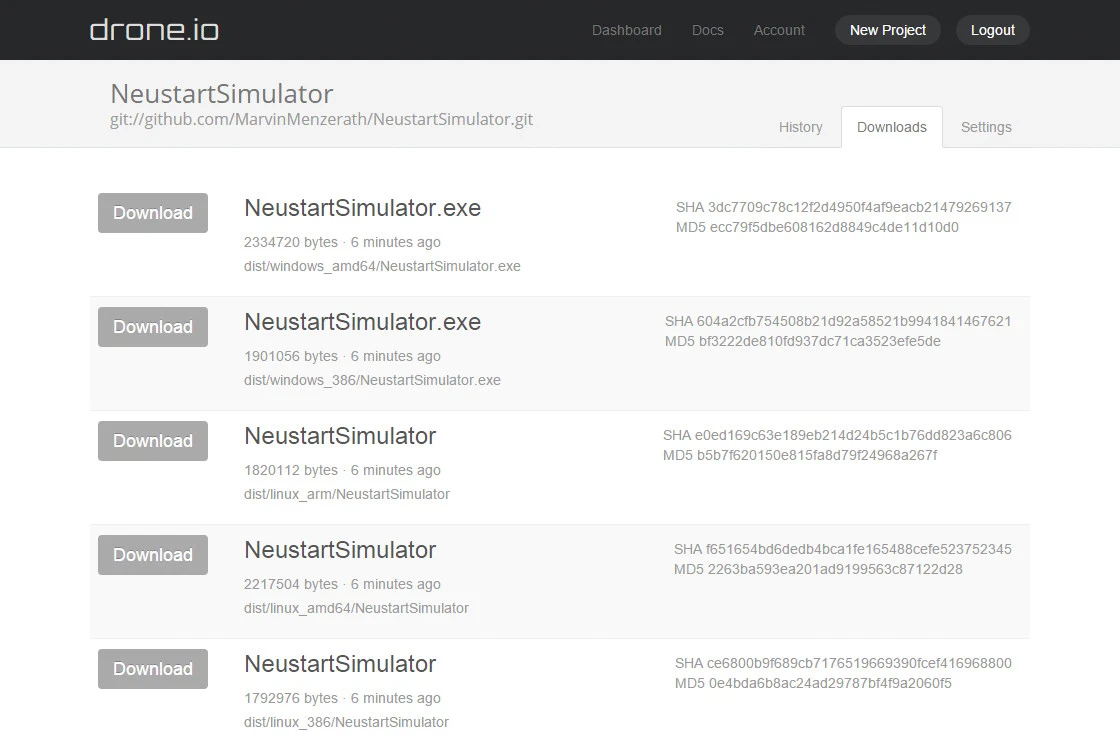Open the Dashboard menu item
This screenshot has width=1120, height=750.
pos(626,30)
